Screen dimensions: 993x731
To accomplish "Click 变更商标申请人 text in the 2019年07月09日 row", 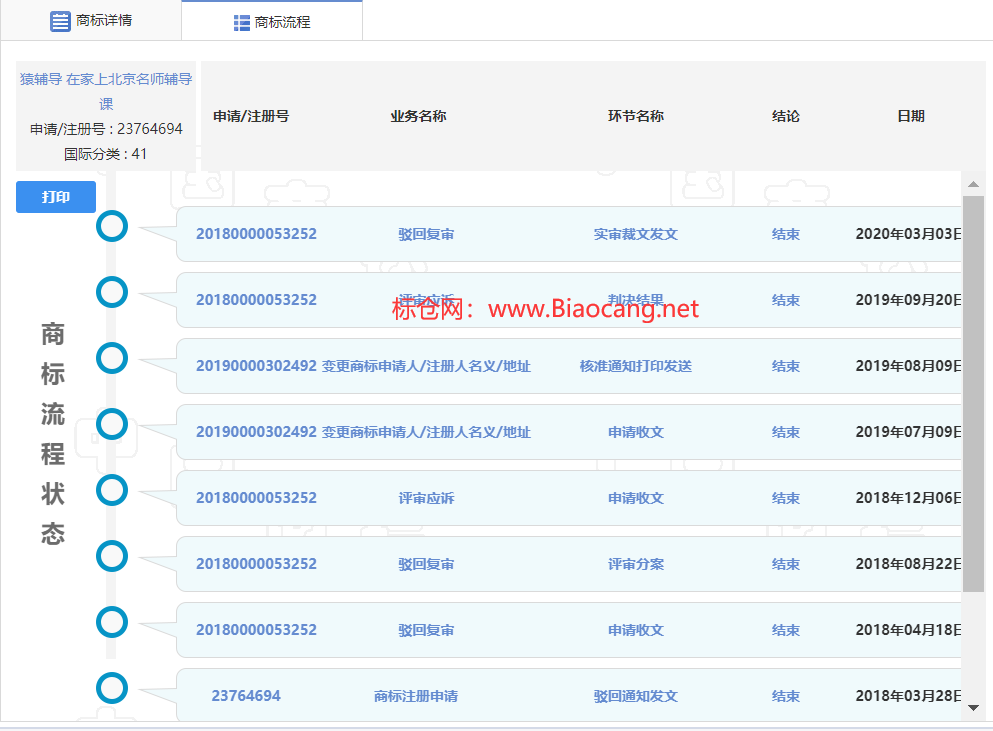I will [426, 432].
